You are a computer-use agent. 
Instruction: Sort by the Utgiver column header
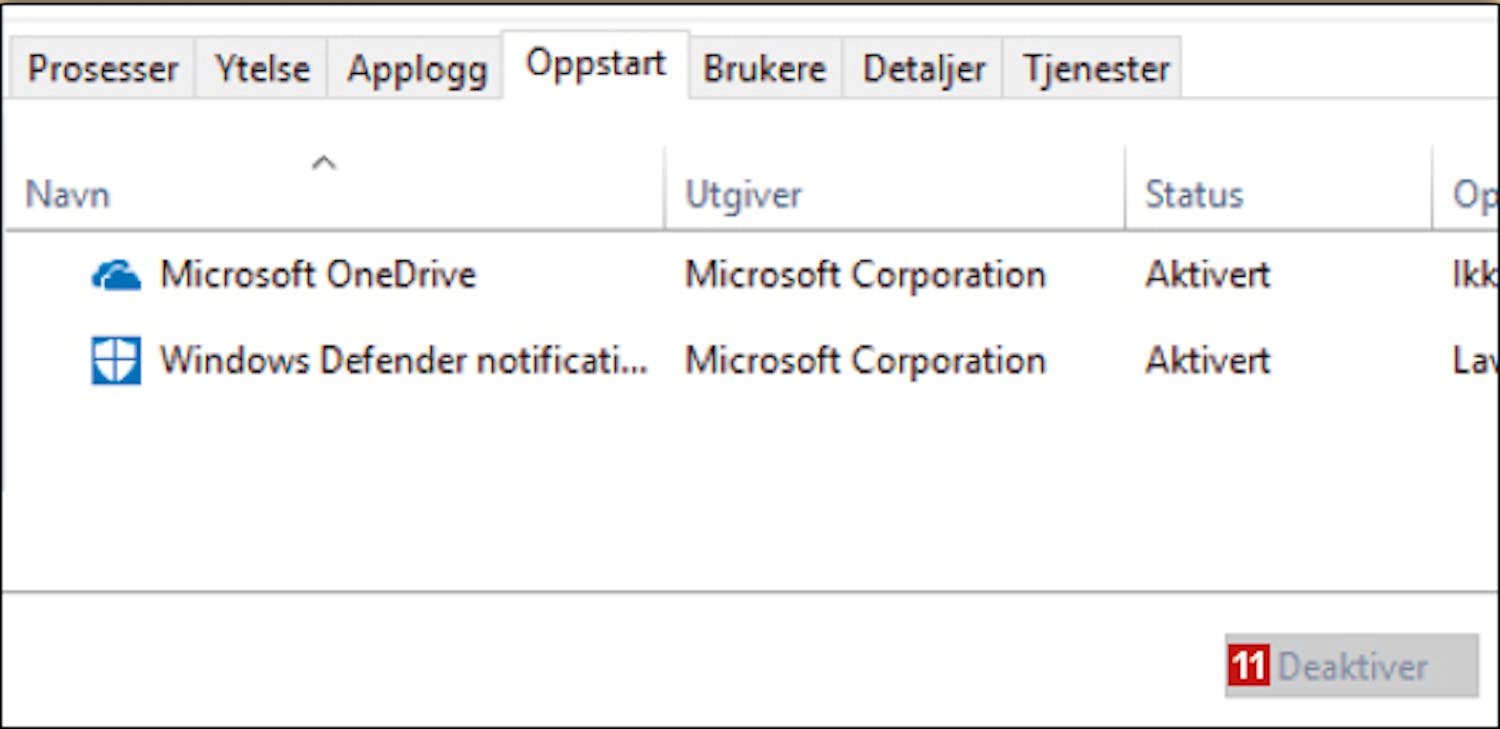(743, 195)
